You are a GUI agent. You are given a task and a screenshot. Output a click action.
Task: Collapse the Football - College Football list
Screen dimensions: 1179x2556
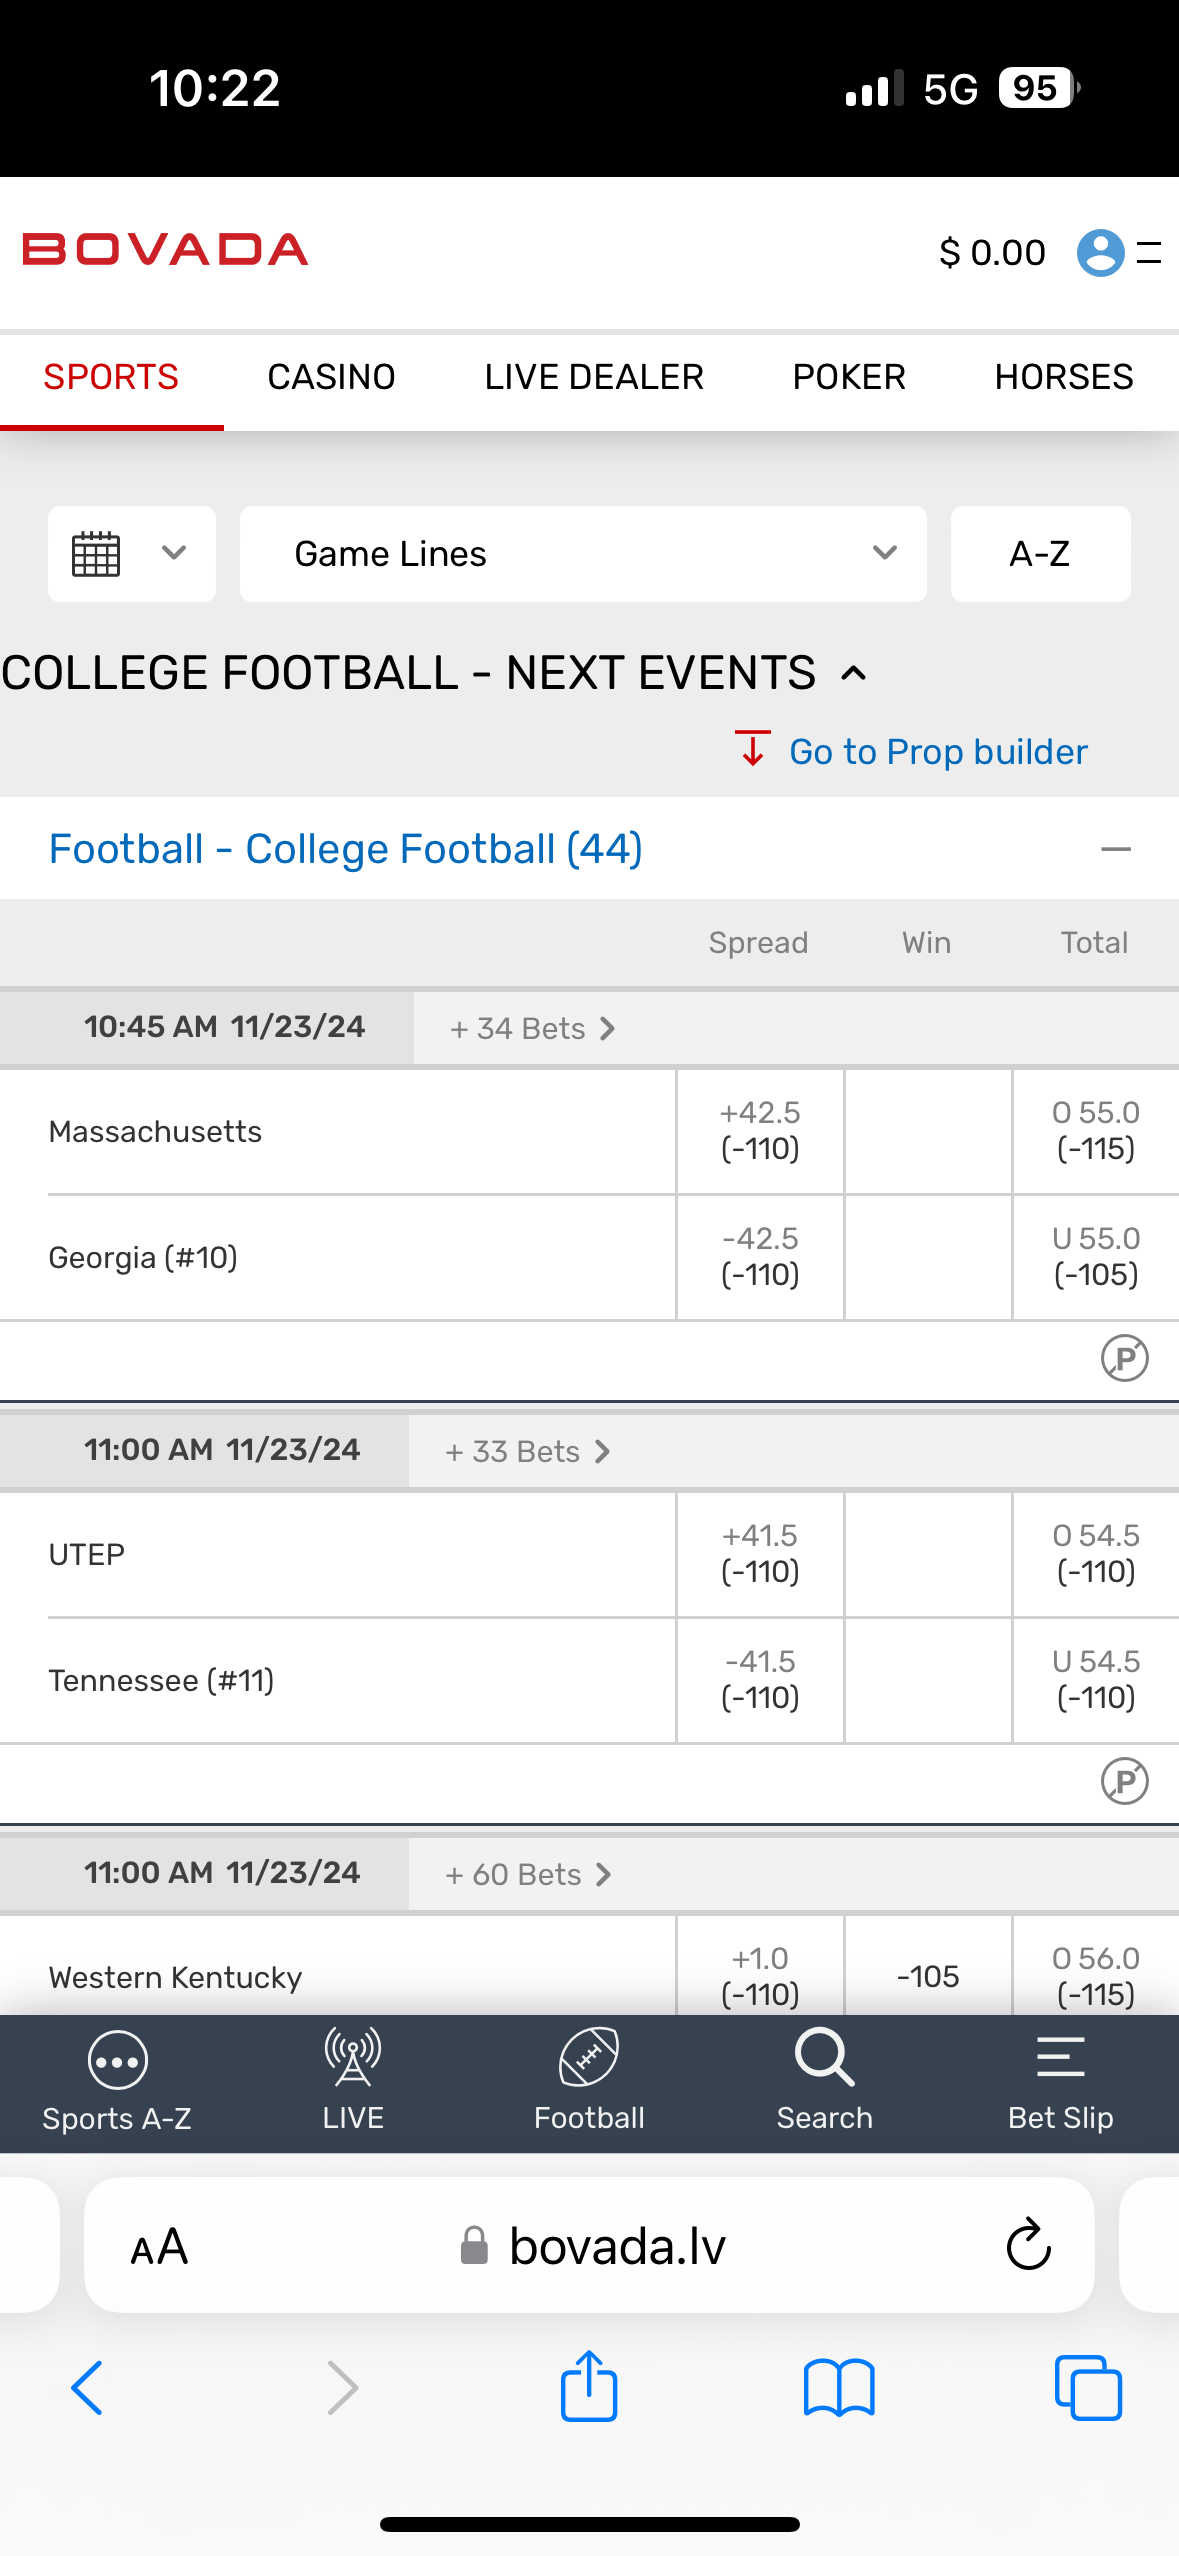pos(1115,850)
